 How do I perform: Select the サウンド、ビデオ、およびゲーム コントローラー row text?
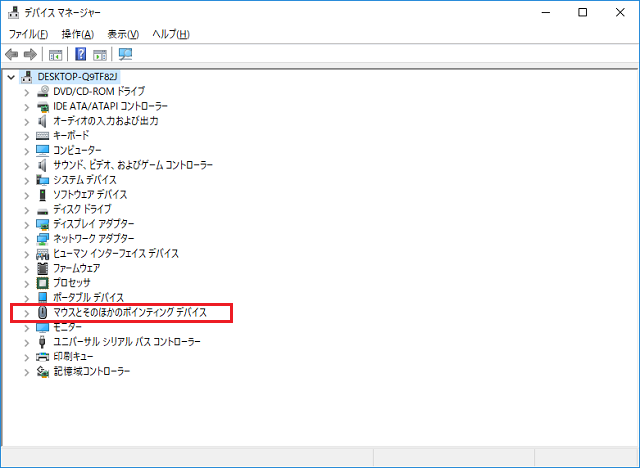133,165
